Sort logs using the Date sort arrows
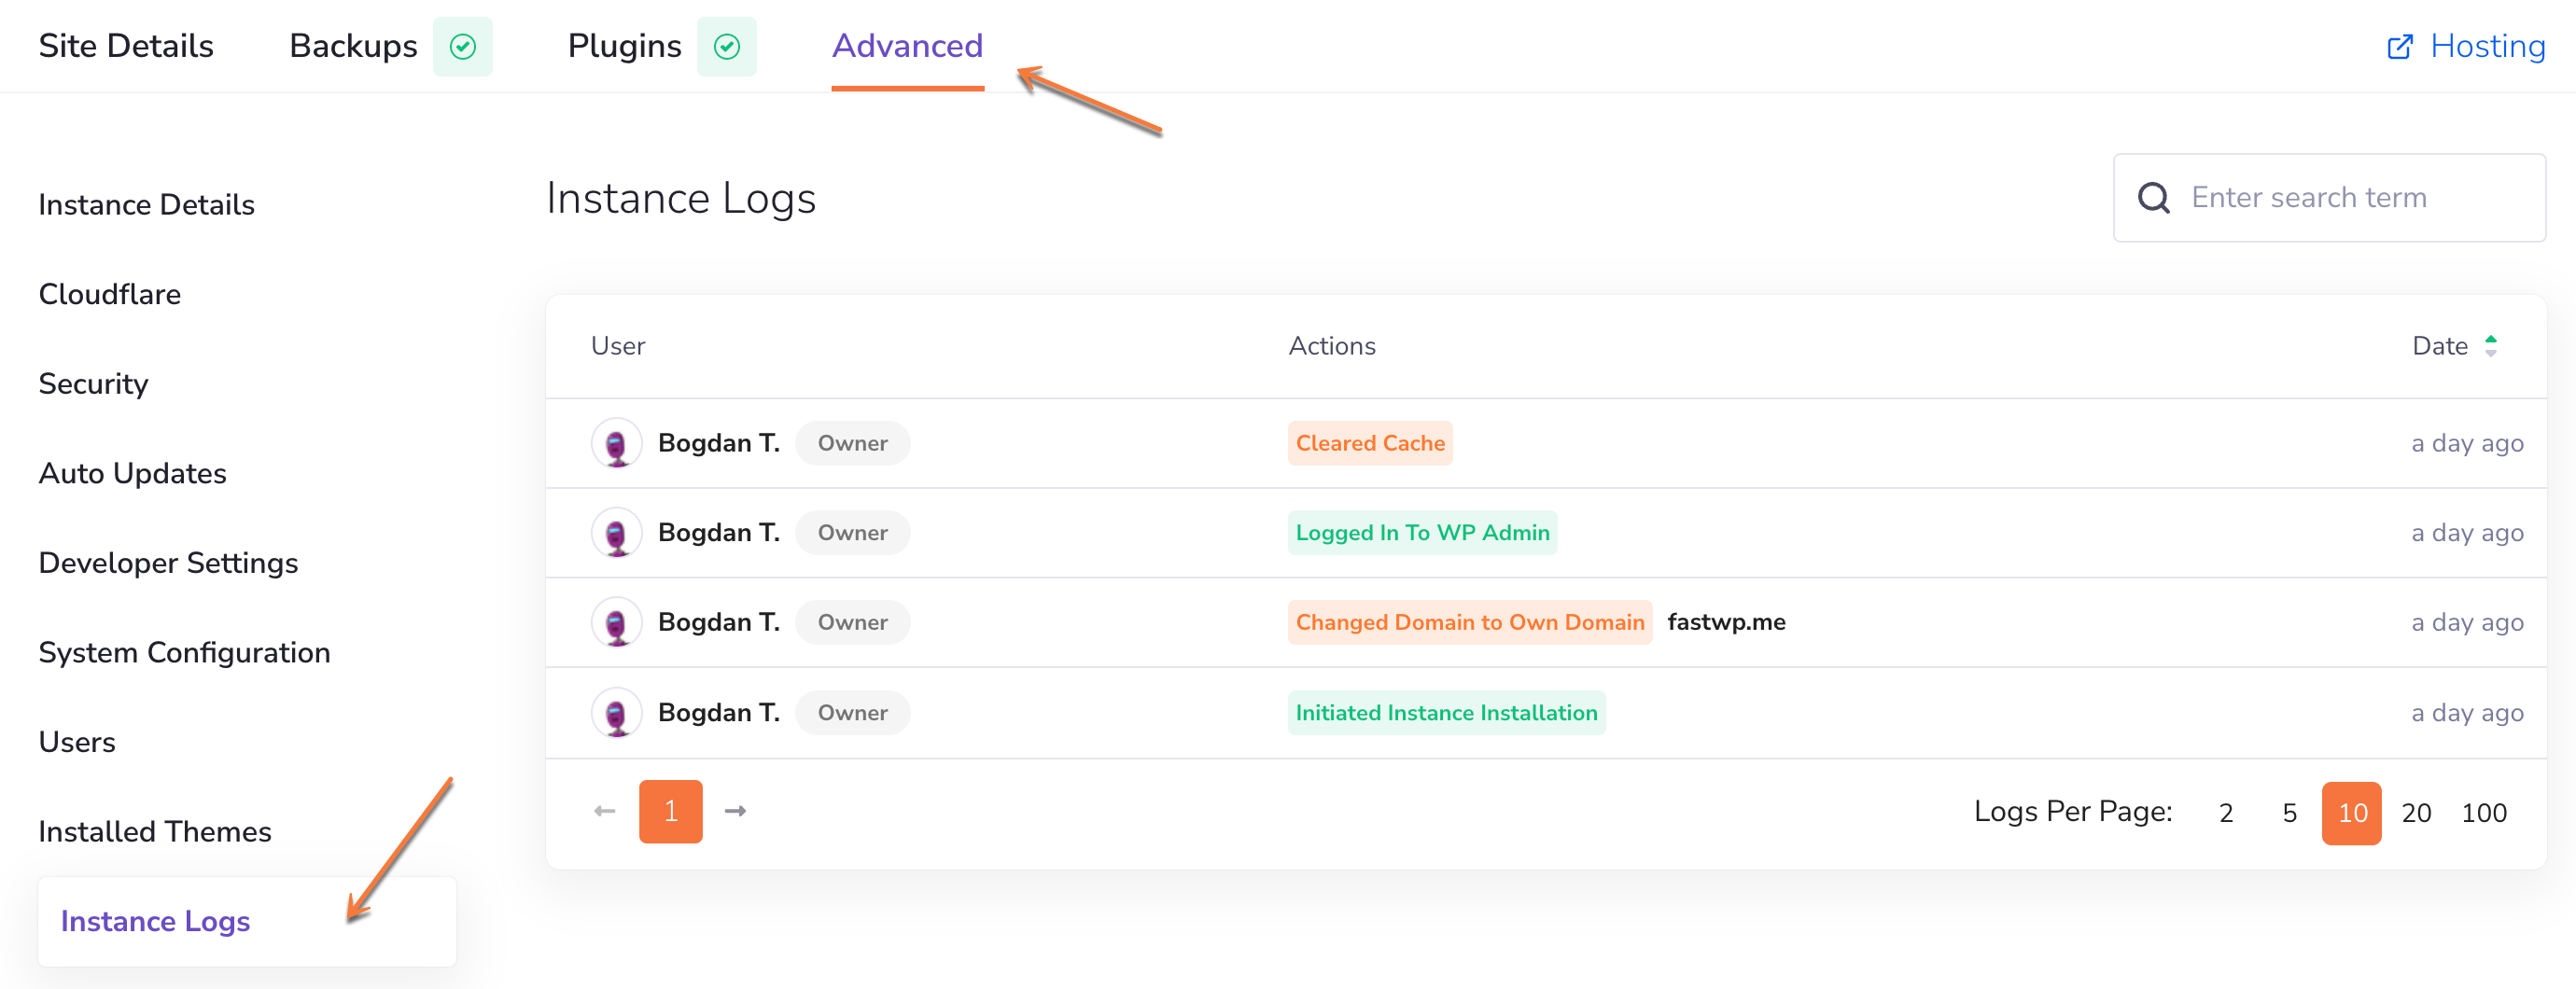 (x=2490, y=346)
